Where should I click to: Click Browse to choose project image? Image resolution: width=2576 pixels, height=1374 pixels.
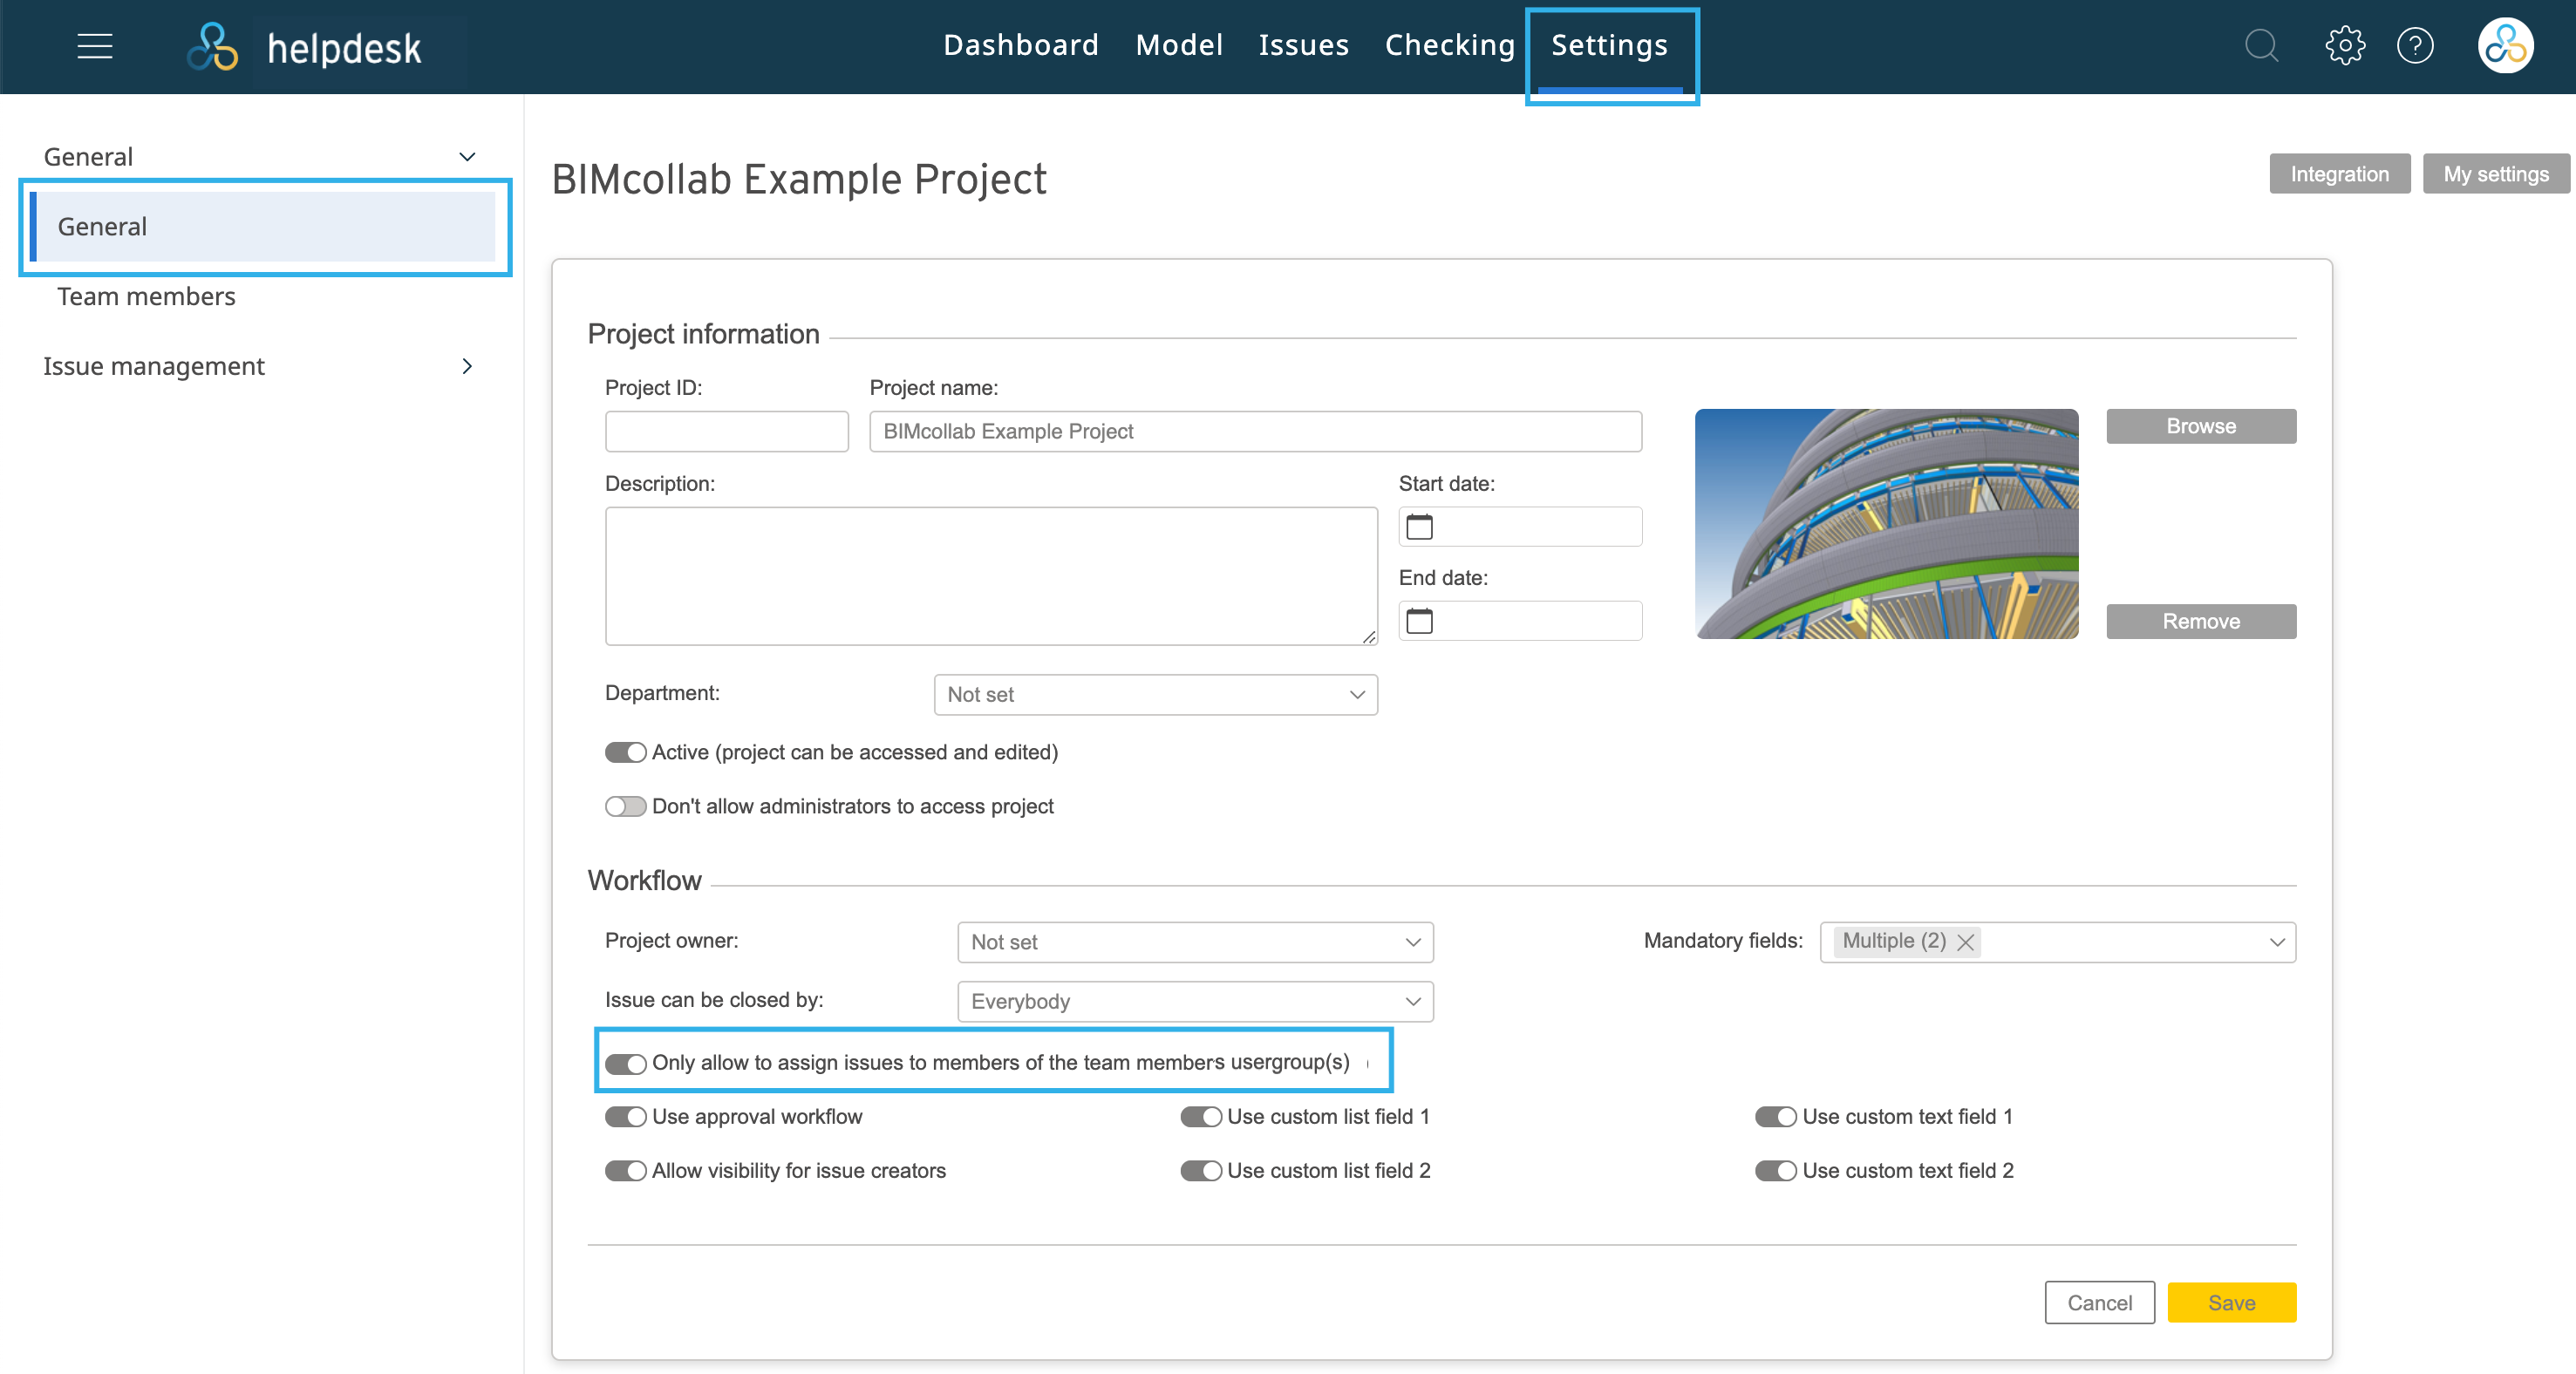(2201, 426)
